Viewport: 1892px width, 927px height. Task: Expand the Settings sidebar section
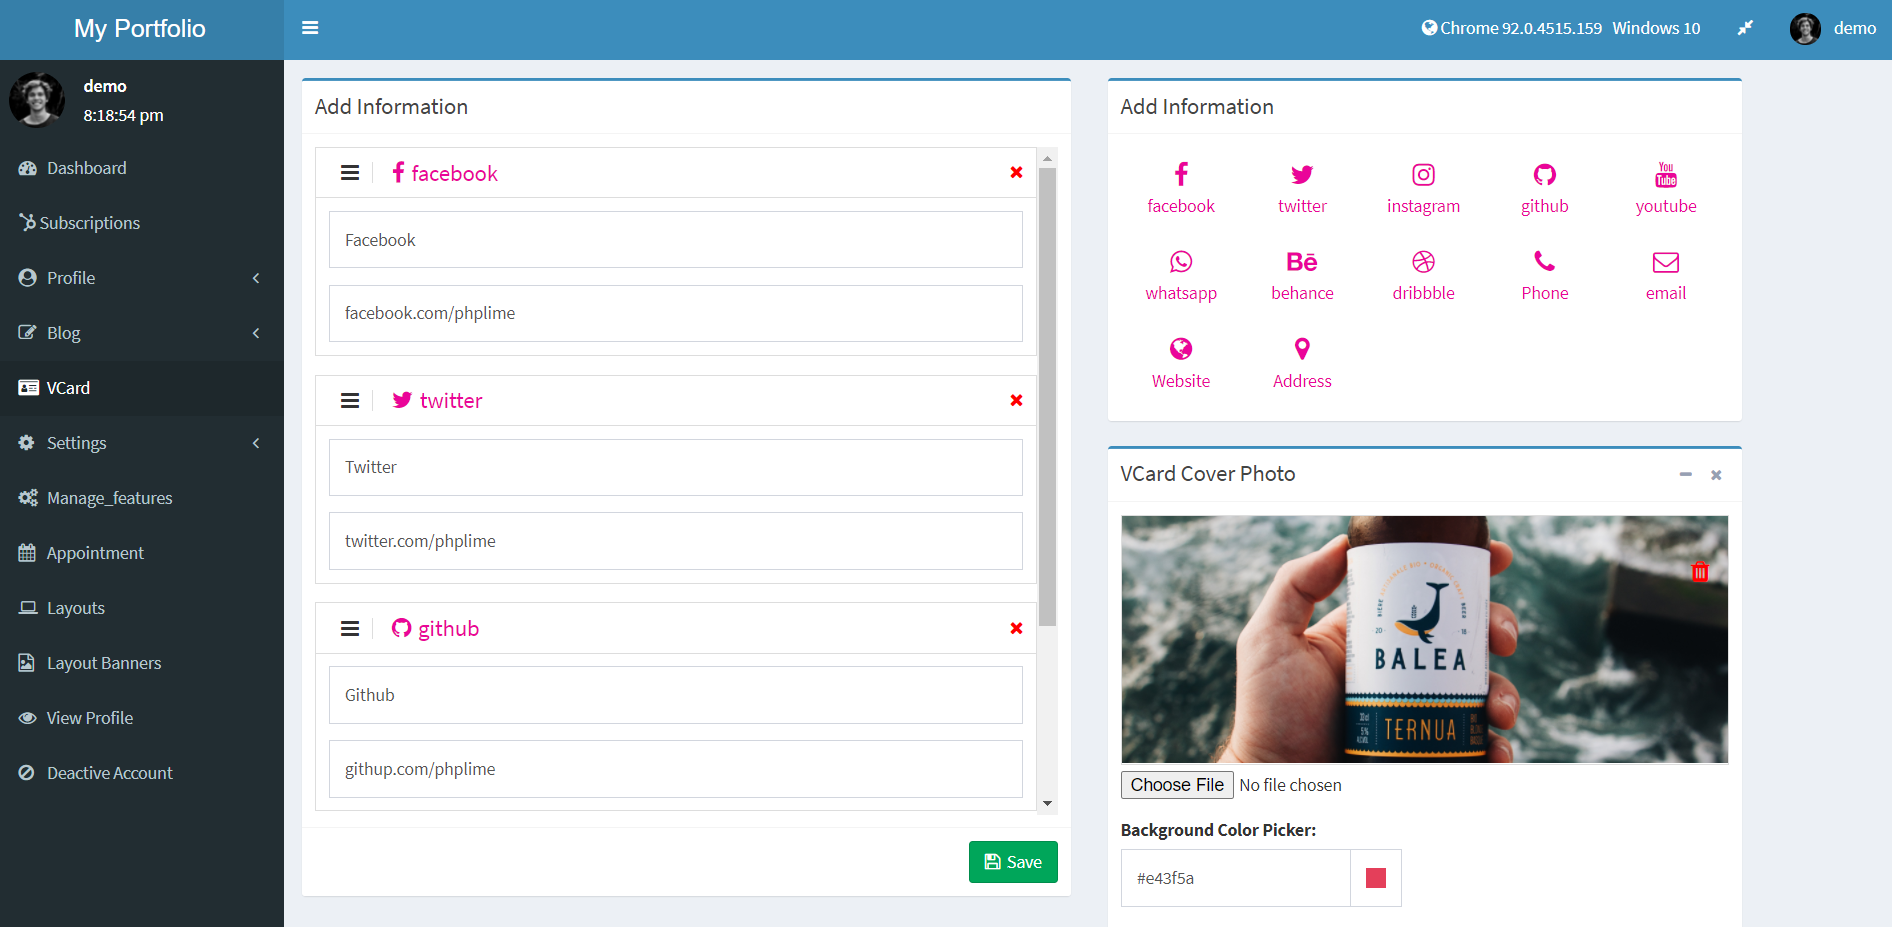pyautogui.click(x=142, y=442)
